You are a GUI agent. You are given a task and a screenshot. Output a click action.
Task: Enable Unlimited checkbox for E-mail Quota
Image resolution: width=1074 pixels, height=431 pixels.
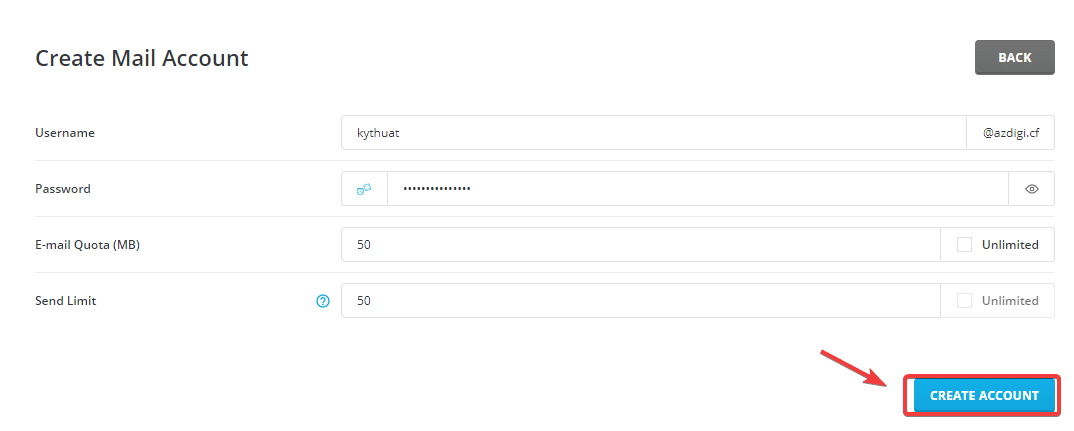964,244
